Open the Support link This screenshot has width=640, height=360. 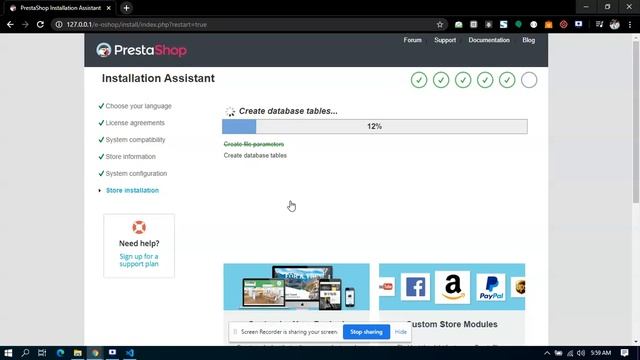(445, 40)
